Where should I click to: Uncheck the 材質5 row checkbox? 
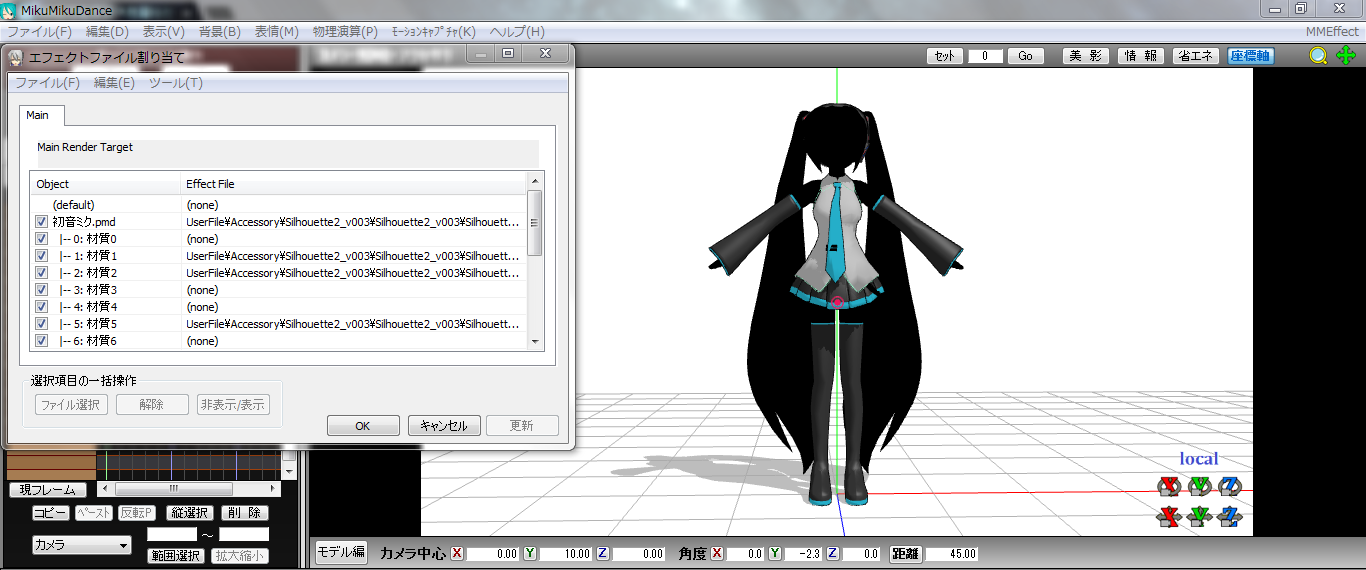[x=41, y=323]
